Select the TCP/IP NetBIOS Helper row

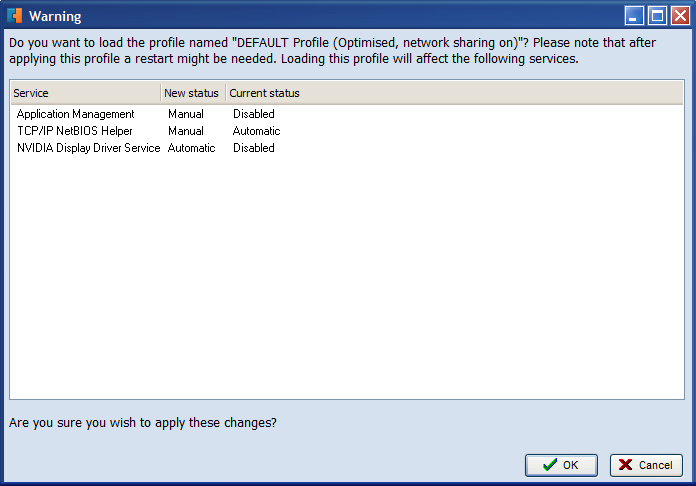[347, 131]
